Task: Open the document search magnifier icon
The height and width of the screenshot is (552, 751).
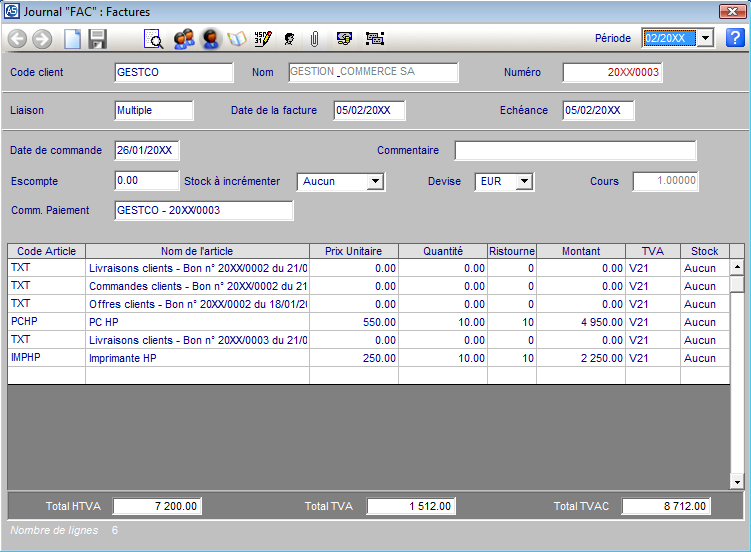Action: click(154, 39)
